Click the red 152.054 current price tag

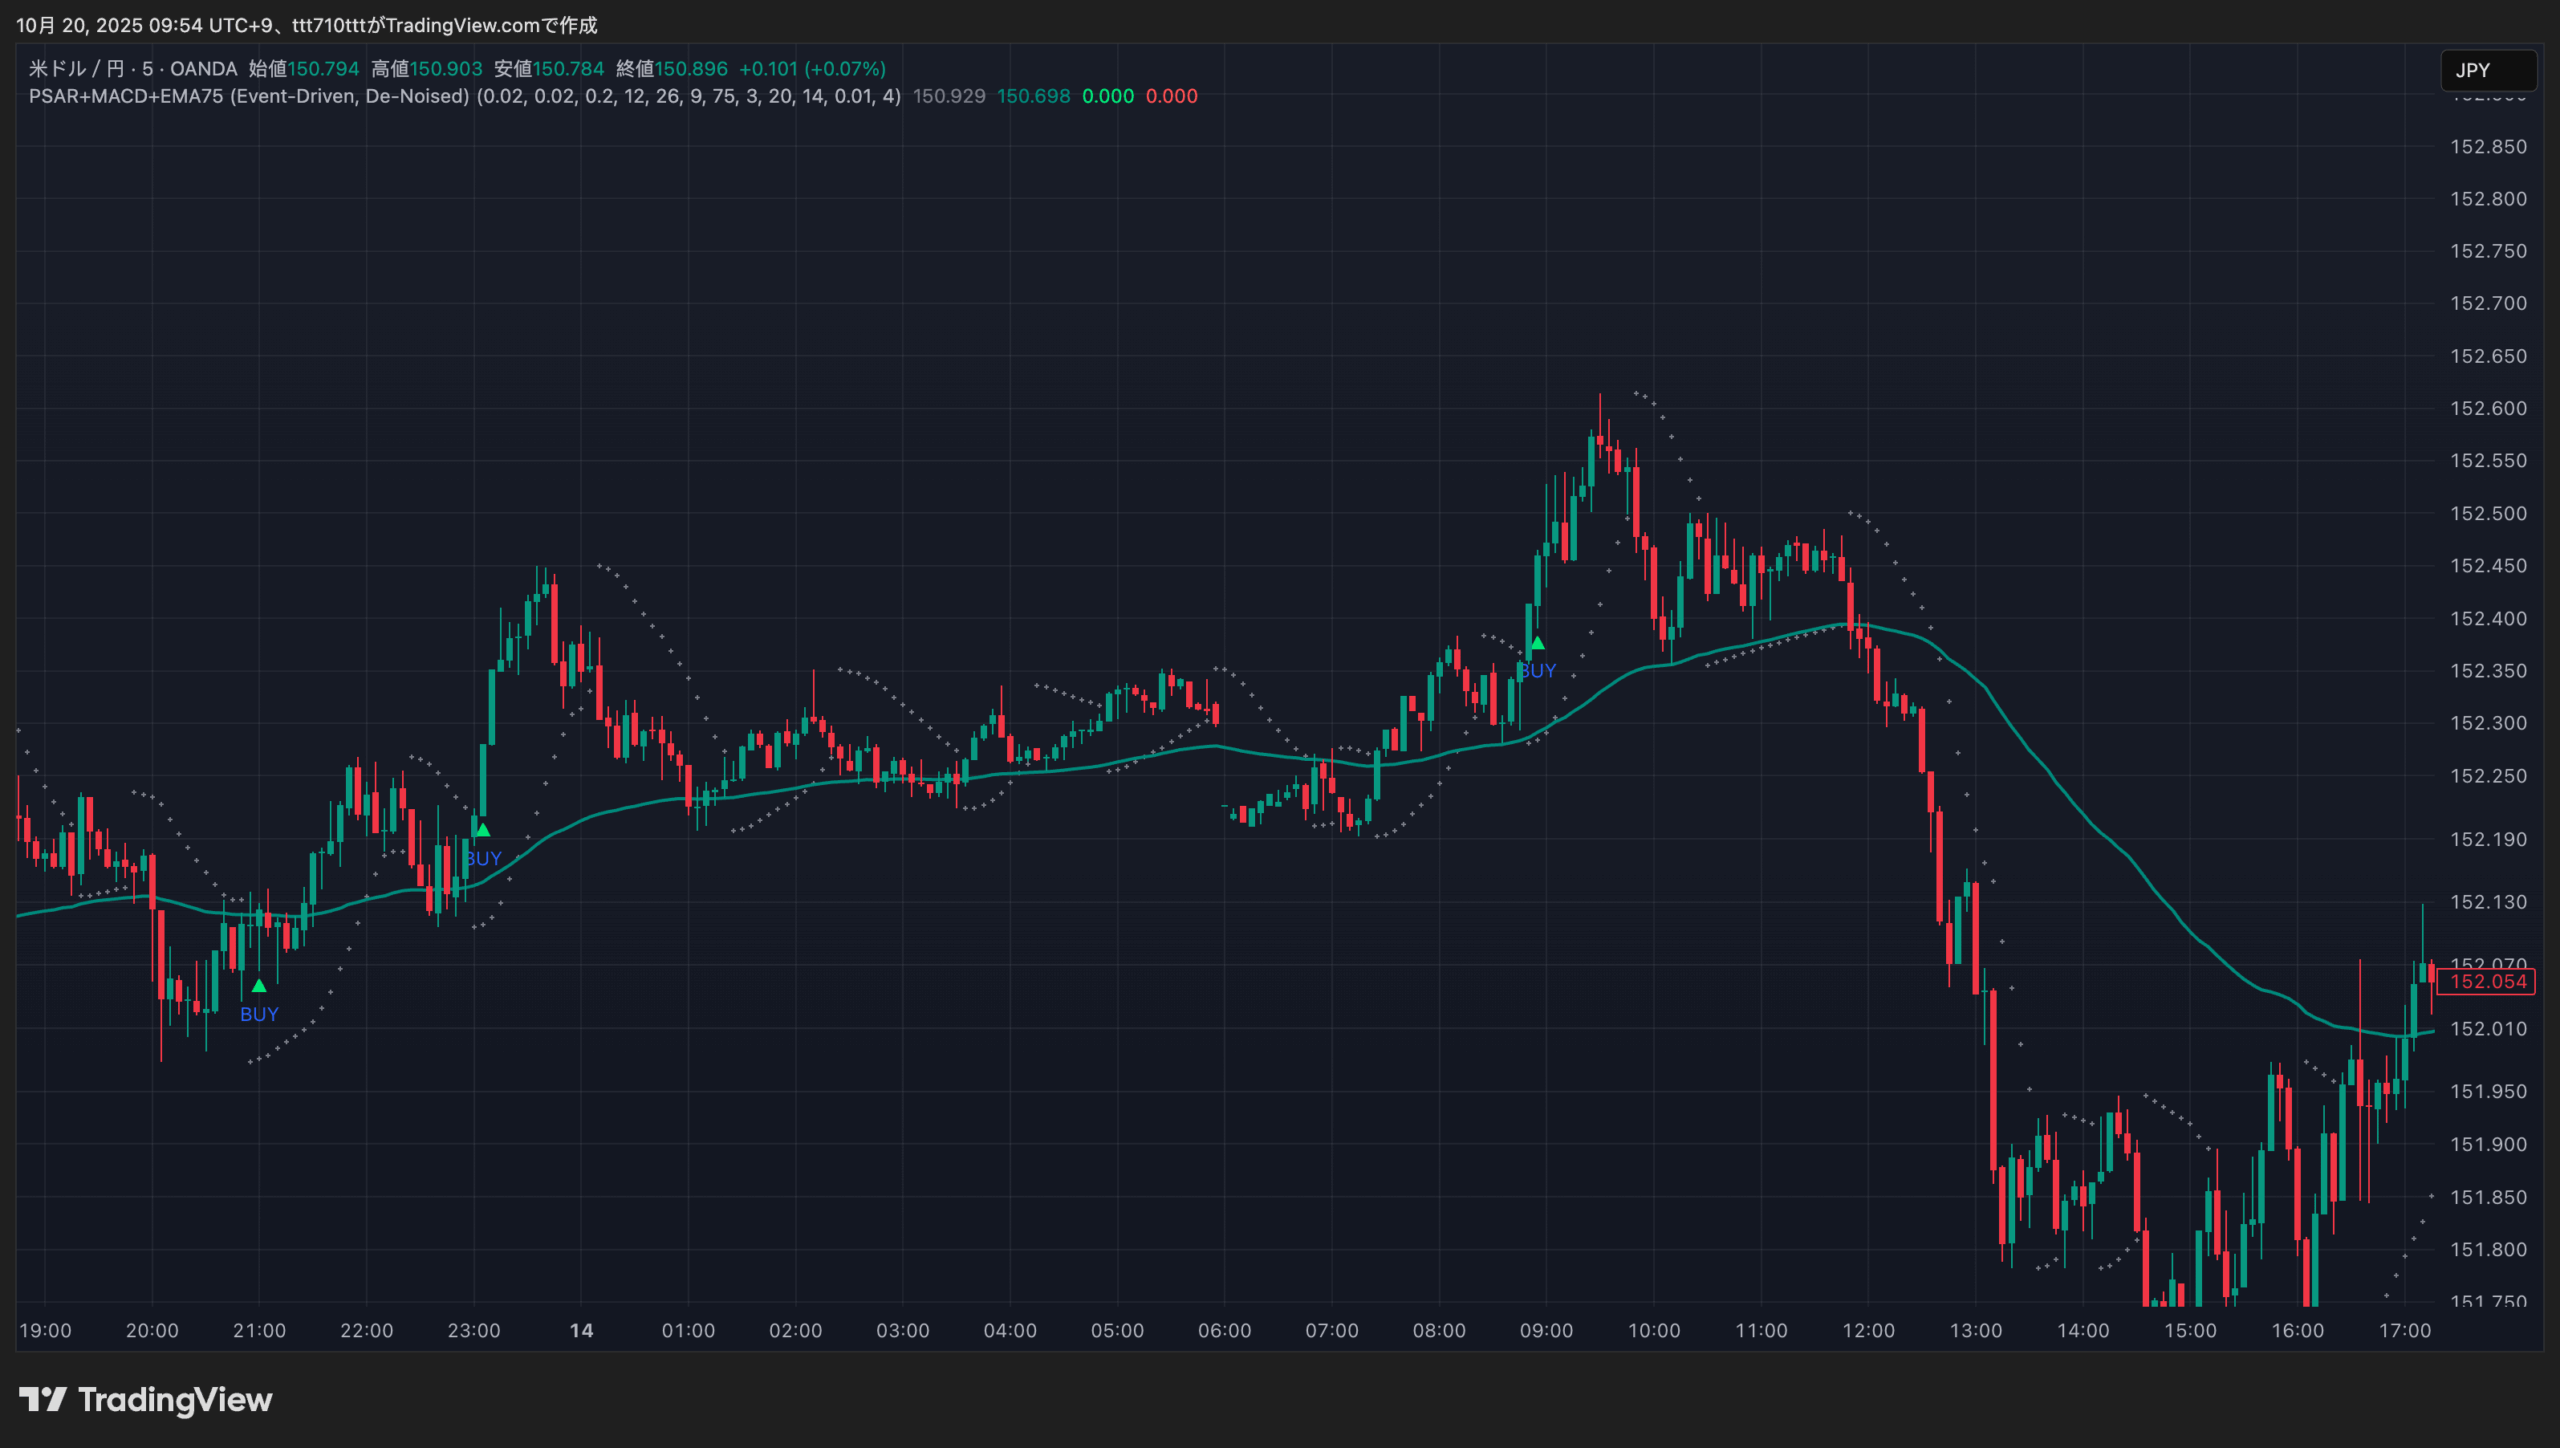tap(2488, 982)
